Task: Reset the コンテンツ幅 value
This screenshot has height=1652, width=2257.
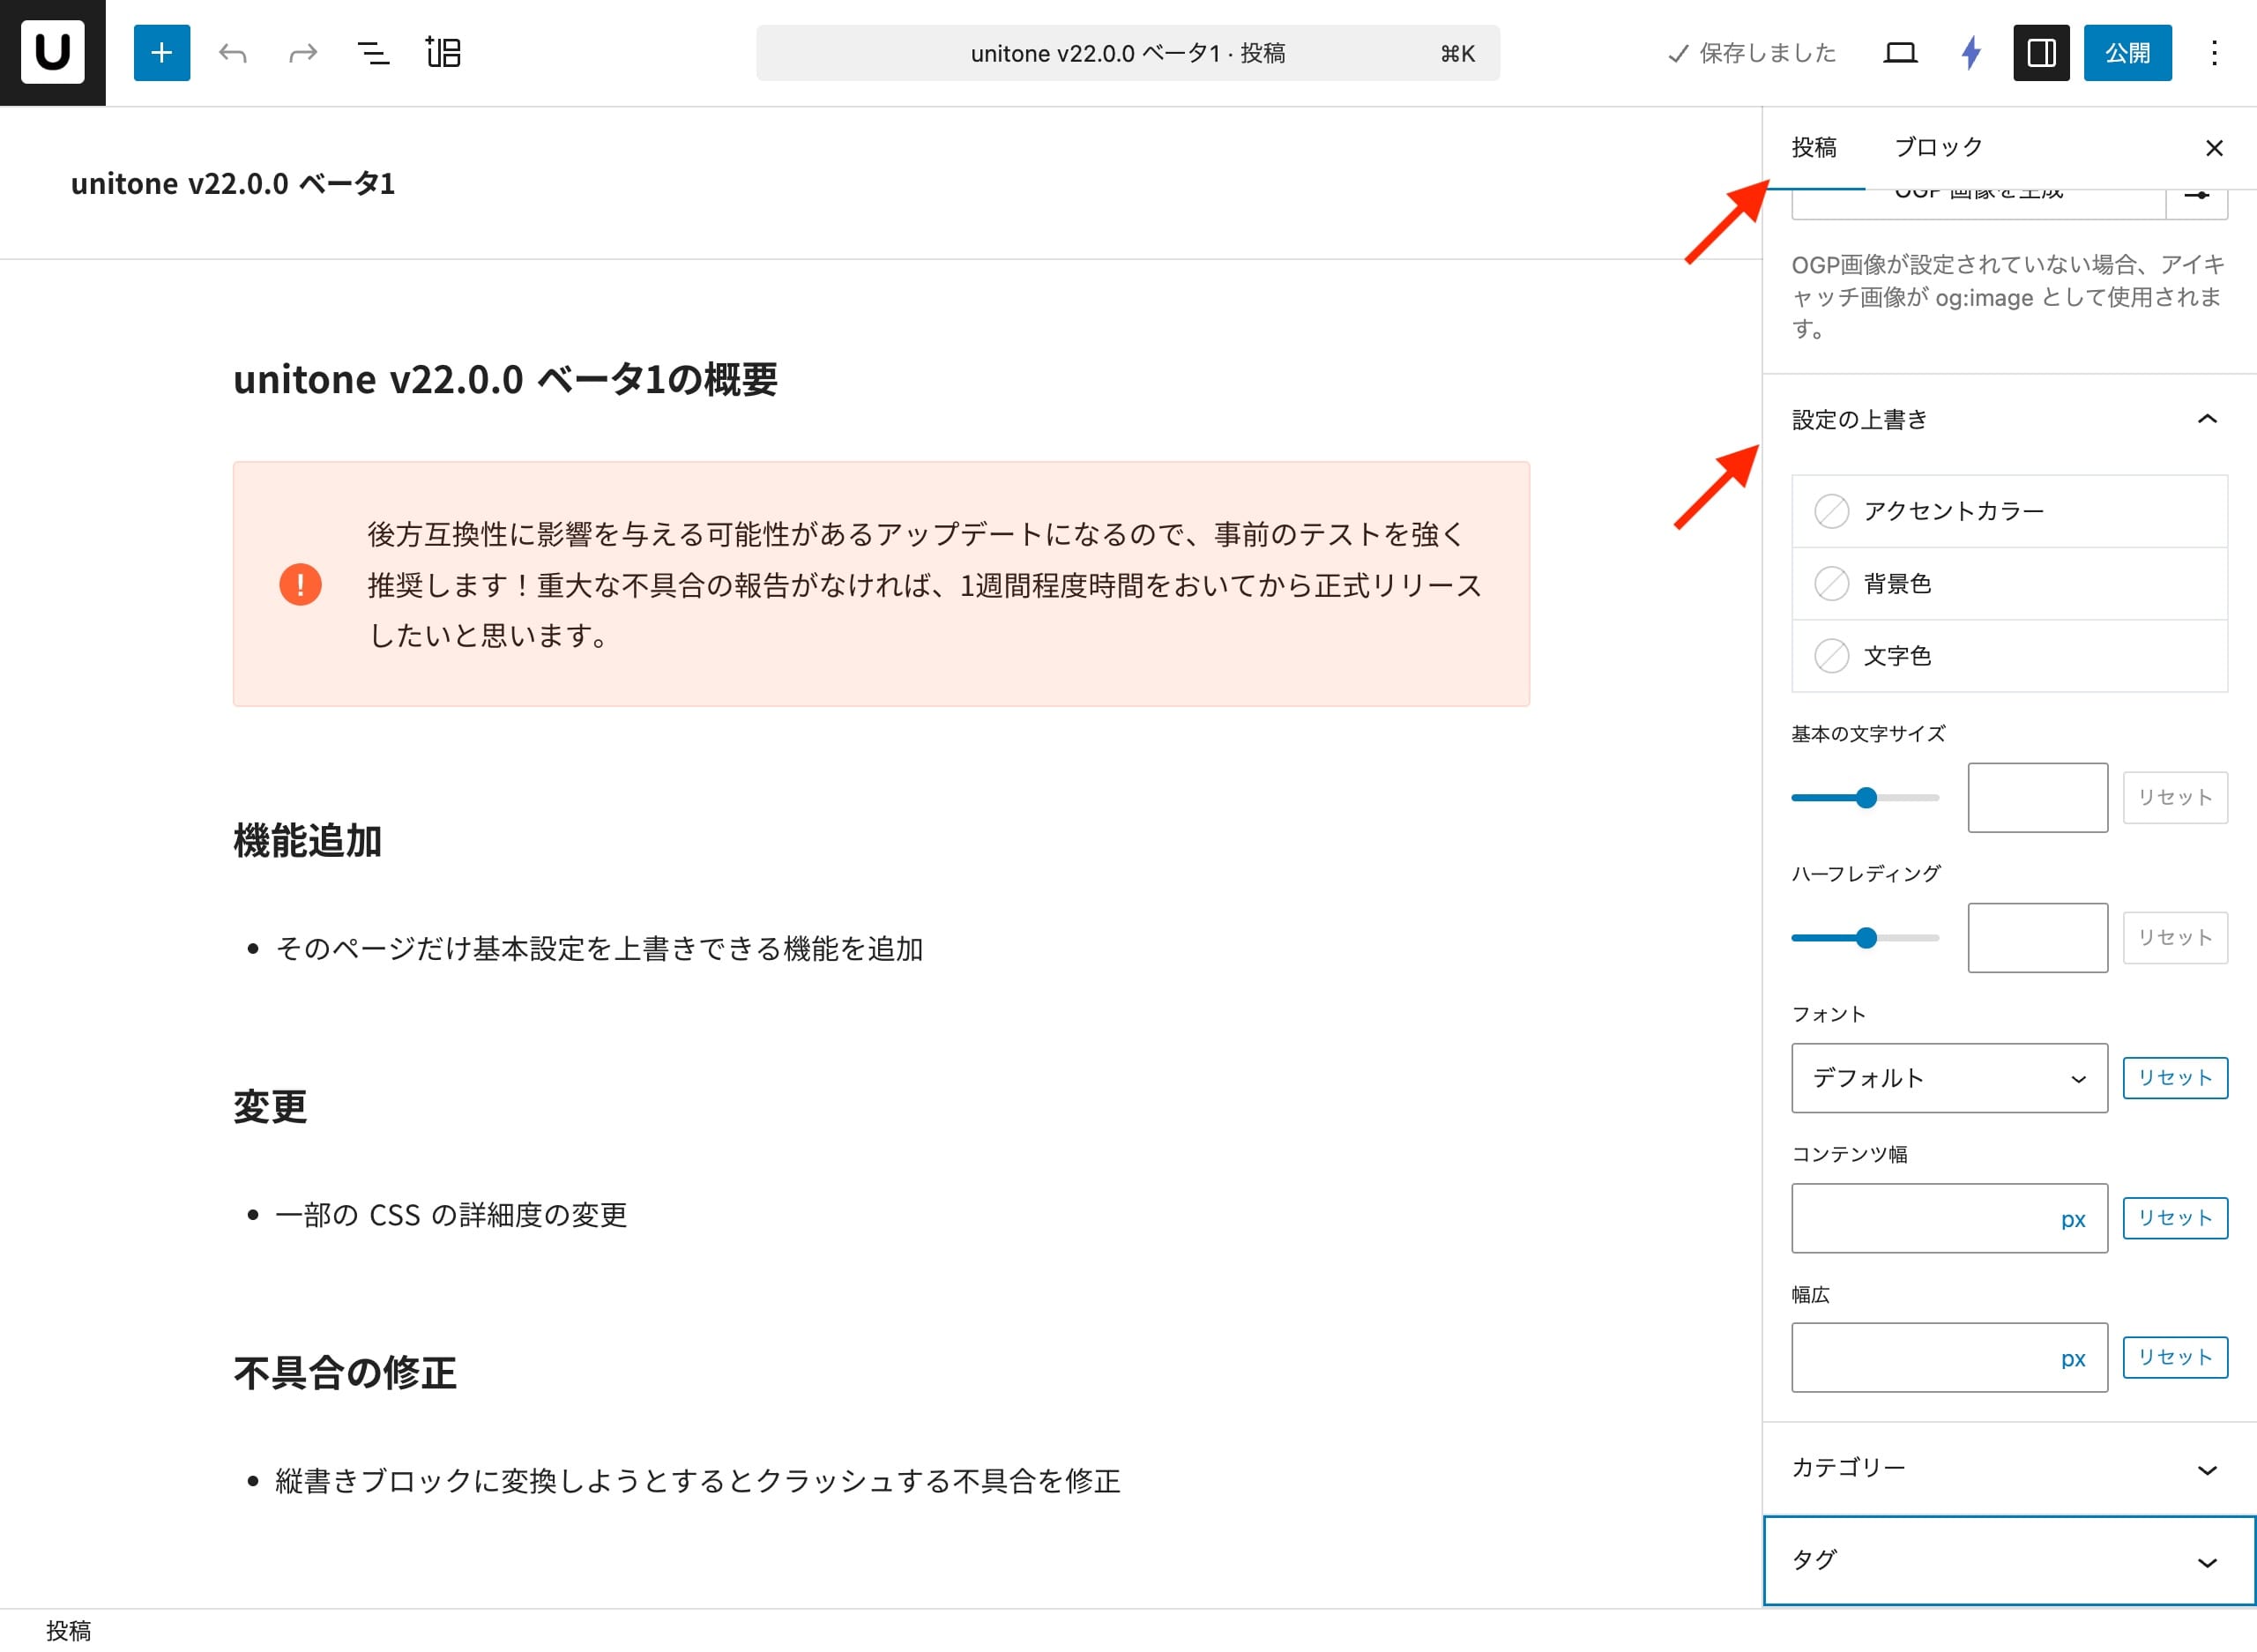Action: tap(2175, 1218)
